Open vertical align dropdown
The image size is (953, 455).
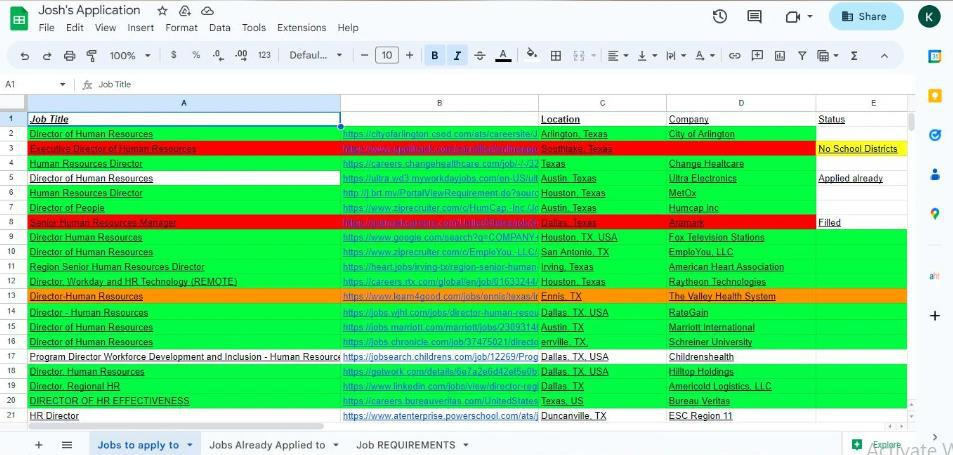pos(647,56)
